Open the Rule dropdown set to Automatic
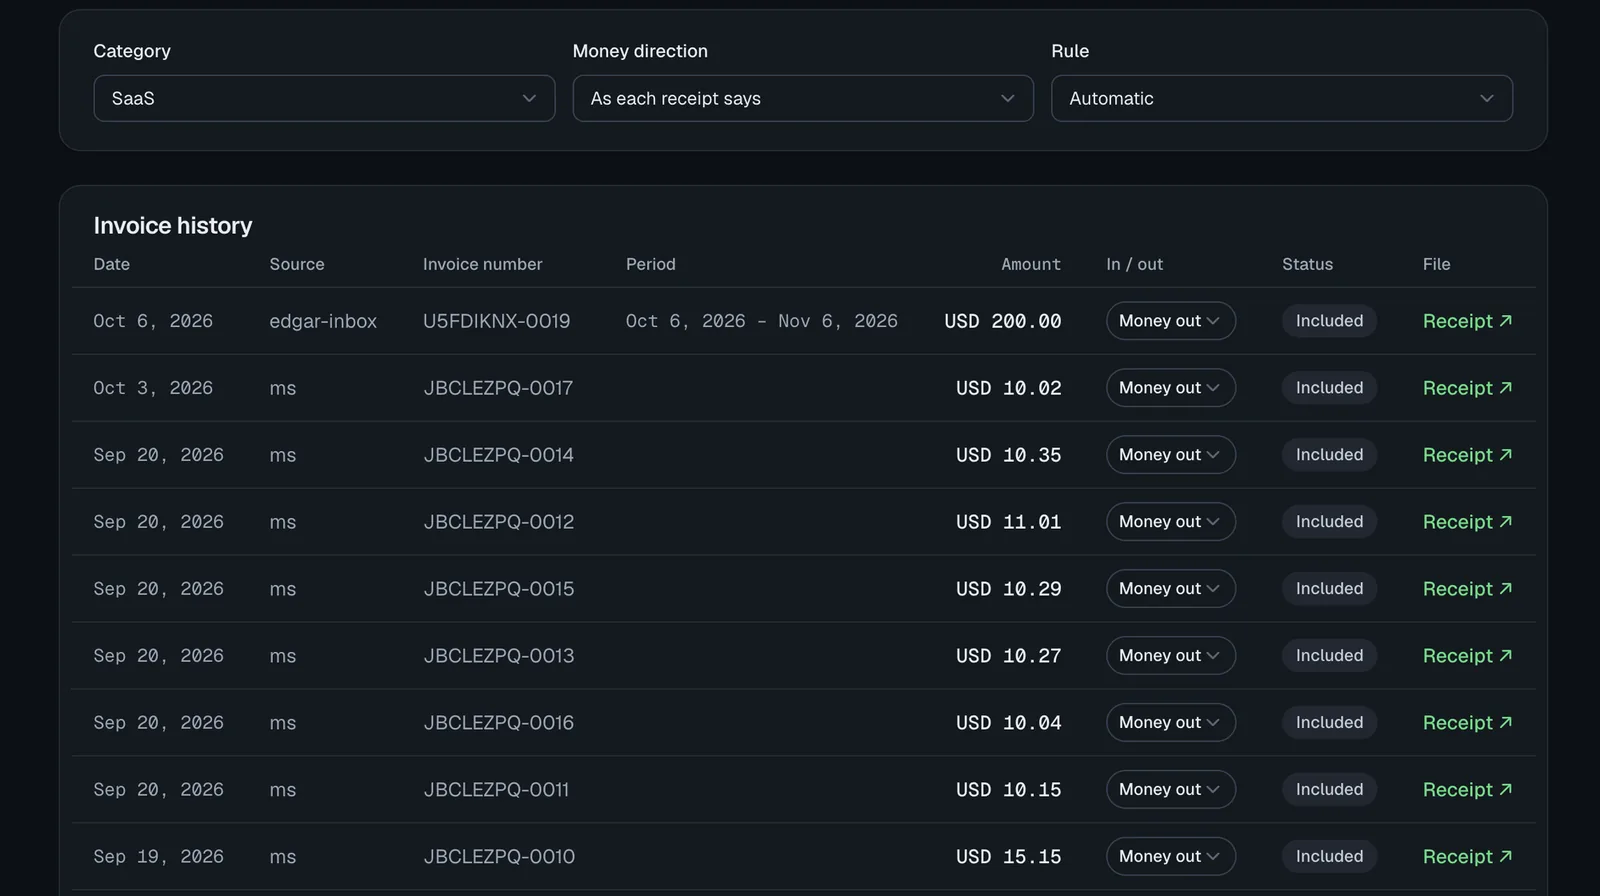The height and width of the screenshot is (896, 1600). [1282, 98]
